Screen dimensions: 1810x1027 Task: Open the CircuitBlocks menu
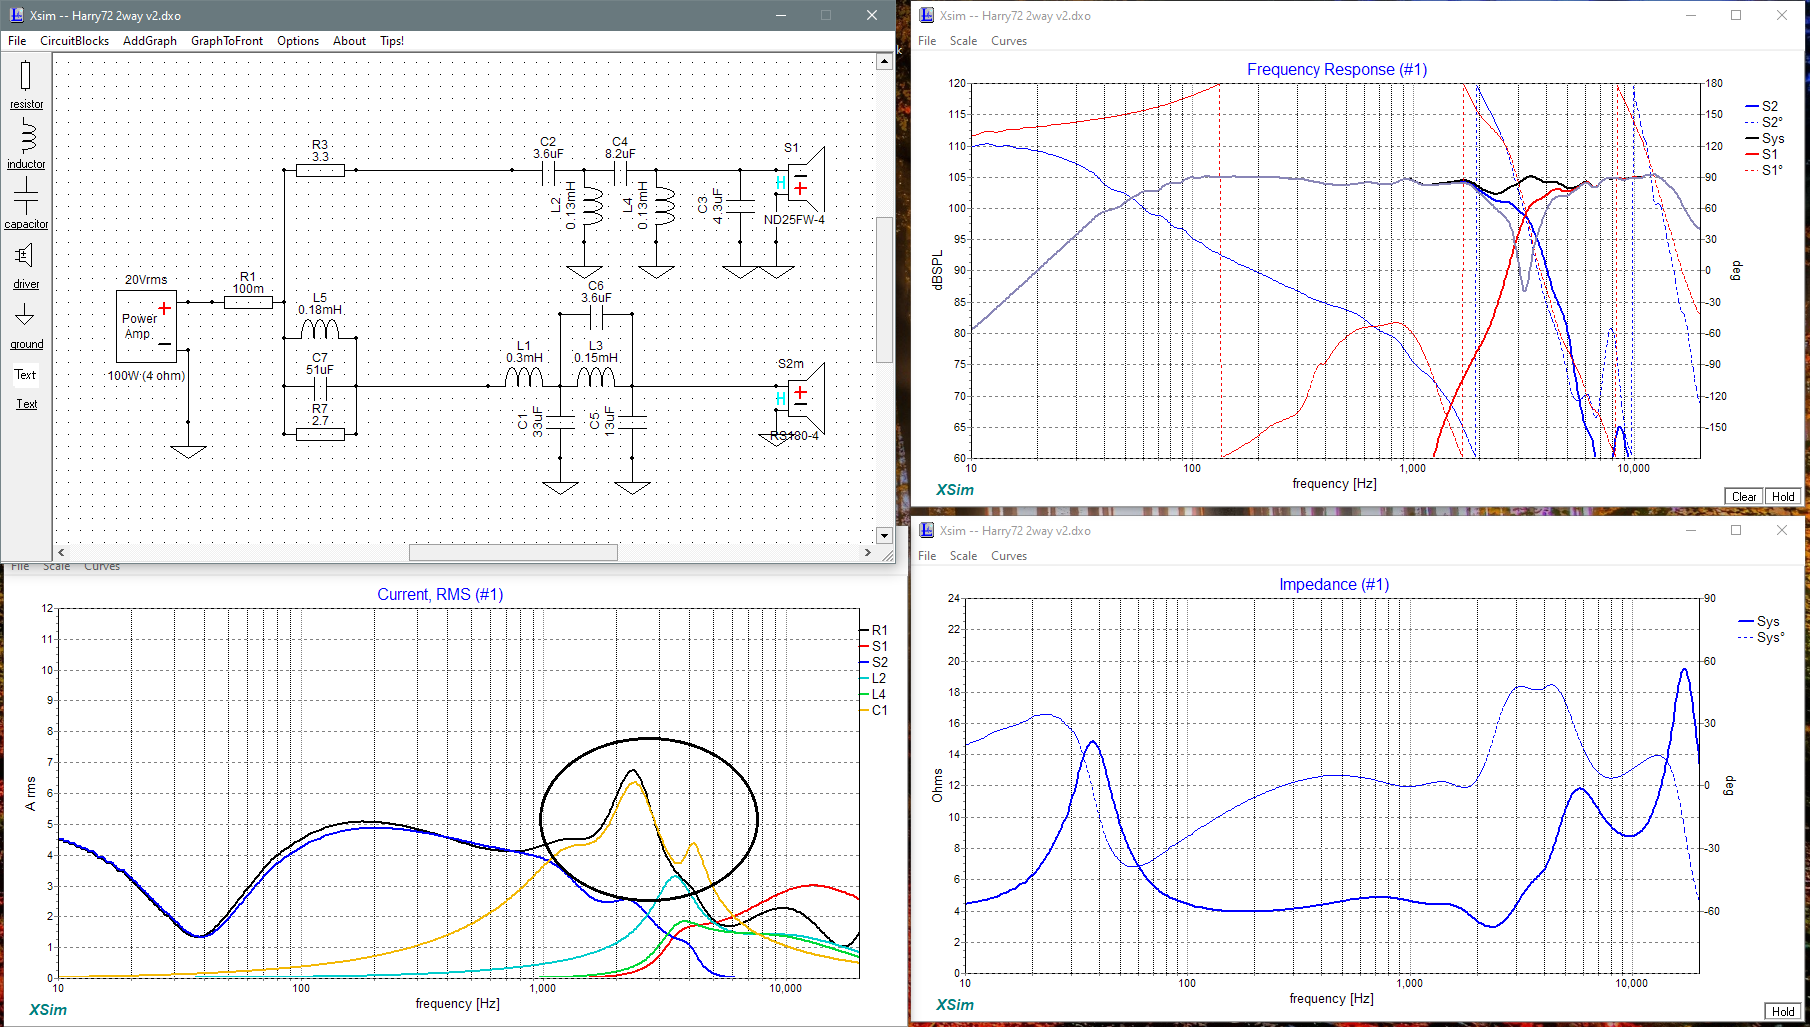[74, 41]
